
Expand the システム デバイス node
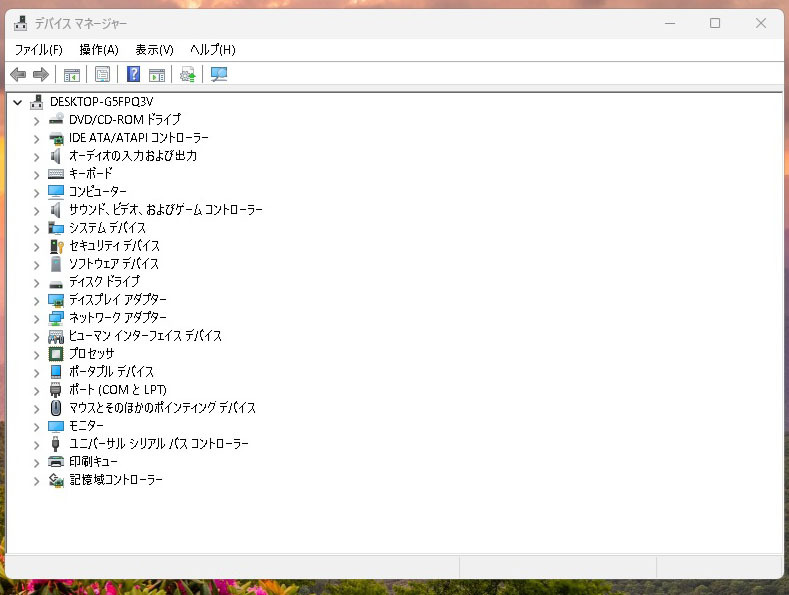pyautogui.click(x=36, y=229)
